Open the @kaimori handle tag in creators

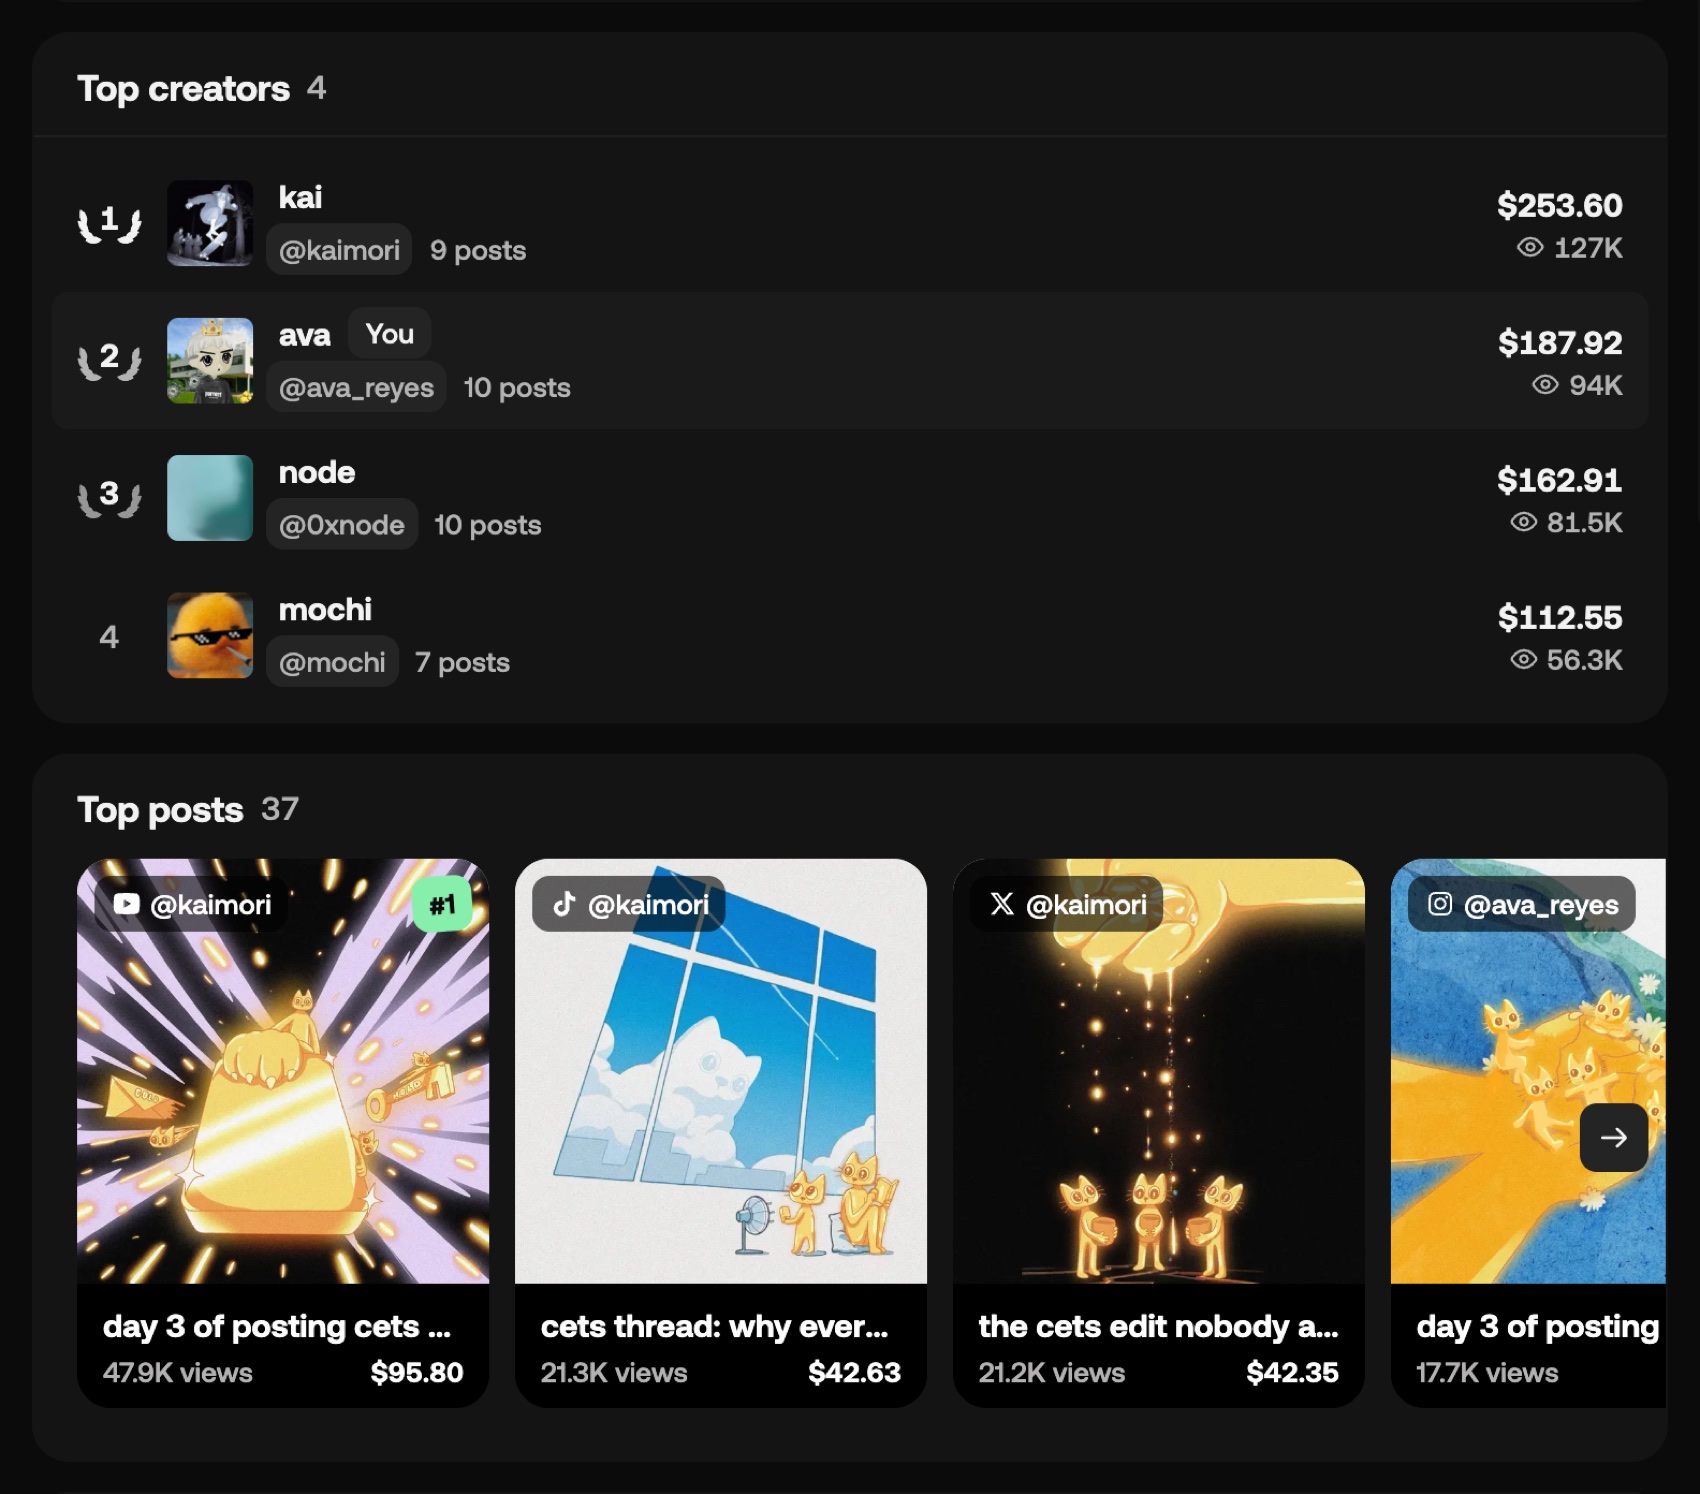tap(339, 249)
